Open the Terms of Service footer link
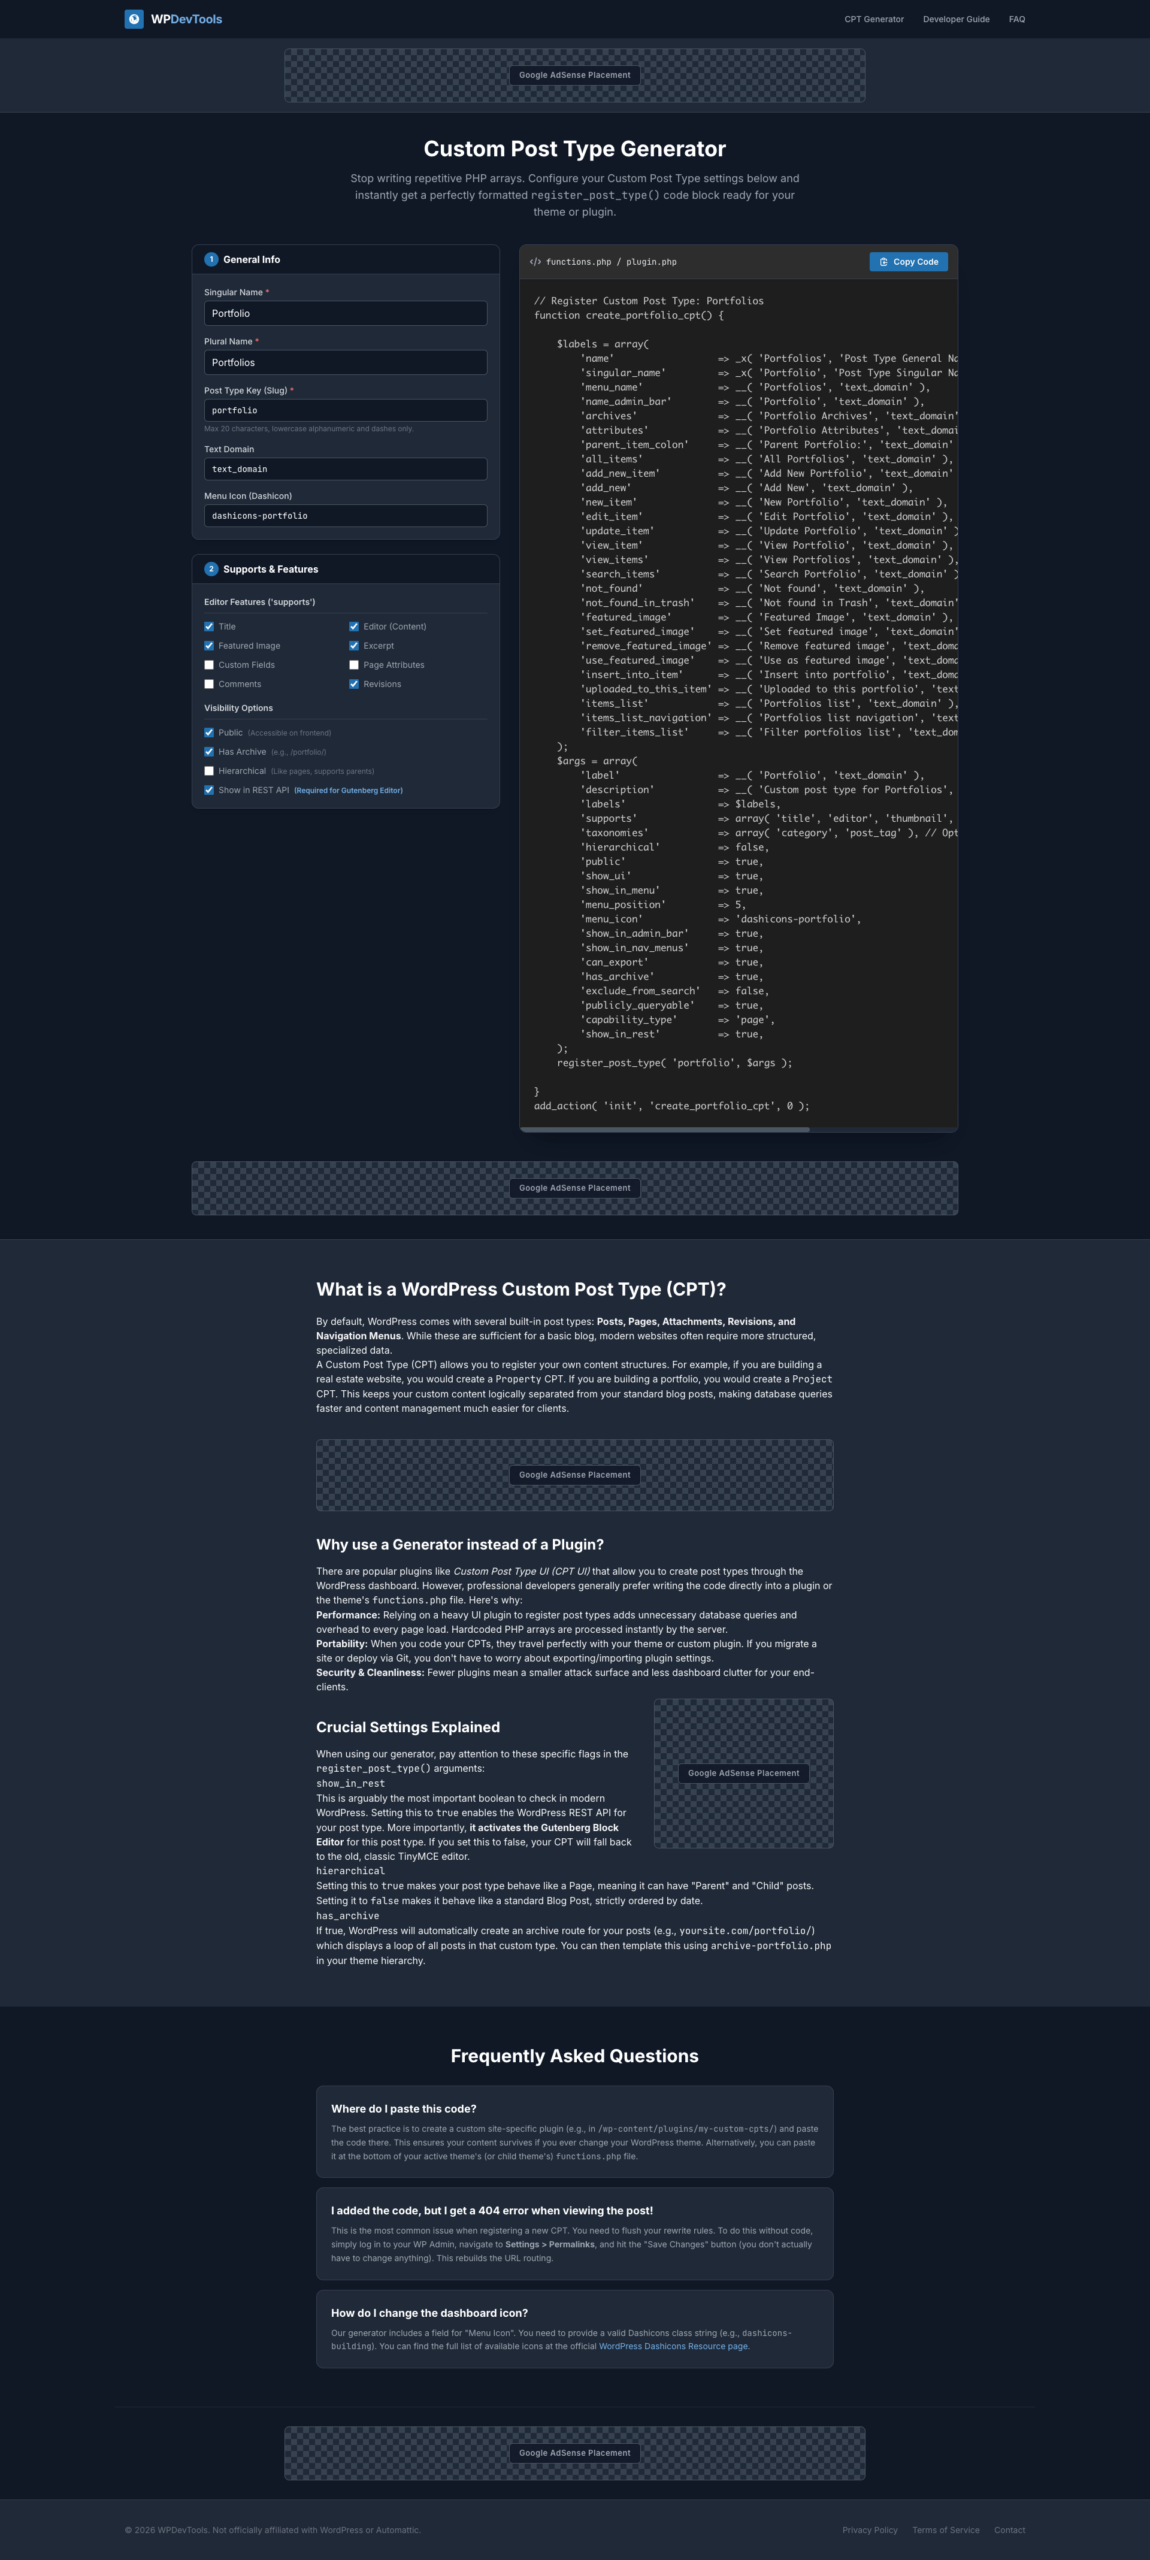The image size is (1150, 2560). [946, 2530]
